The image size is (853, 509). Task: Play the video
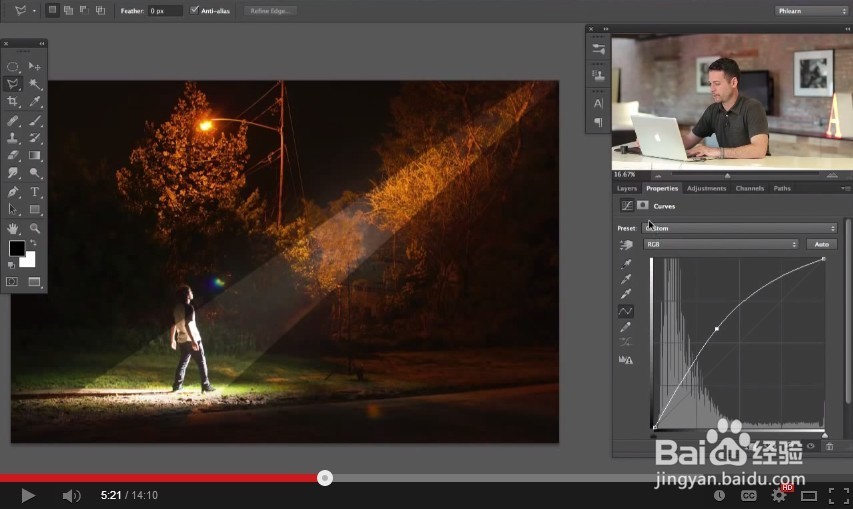coord(27,495)
